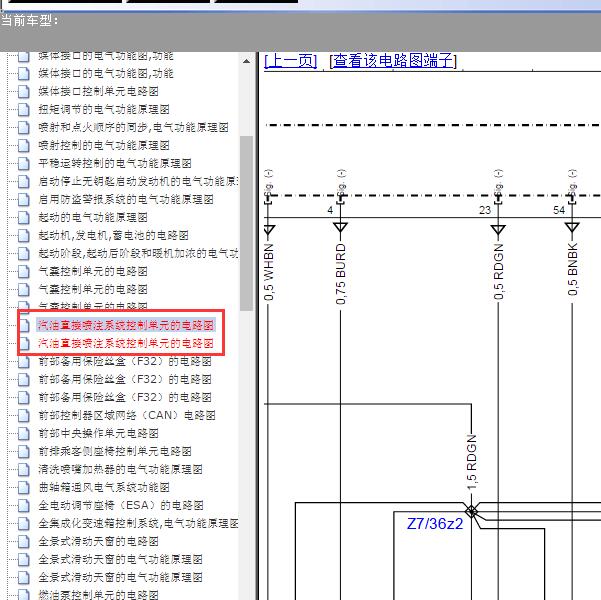Click the icon beside 曲轴箱通风电气系统功能图
The image size is (601, 600).
[24, 487]
